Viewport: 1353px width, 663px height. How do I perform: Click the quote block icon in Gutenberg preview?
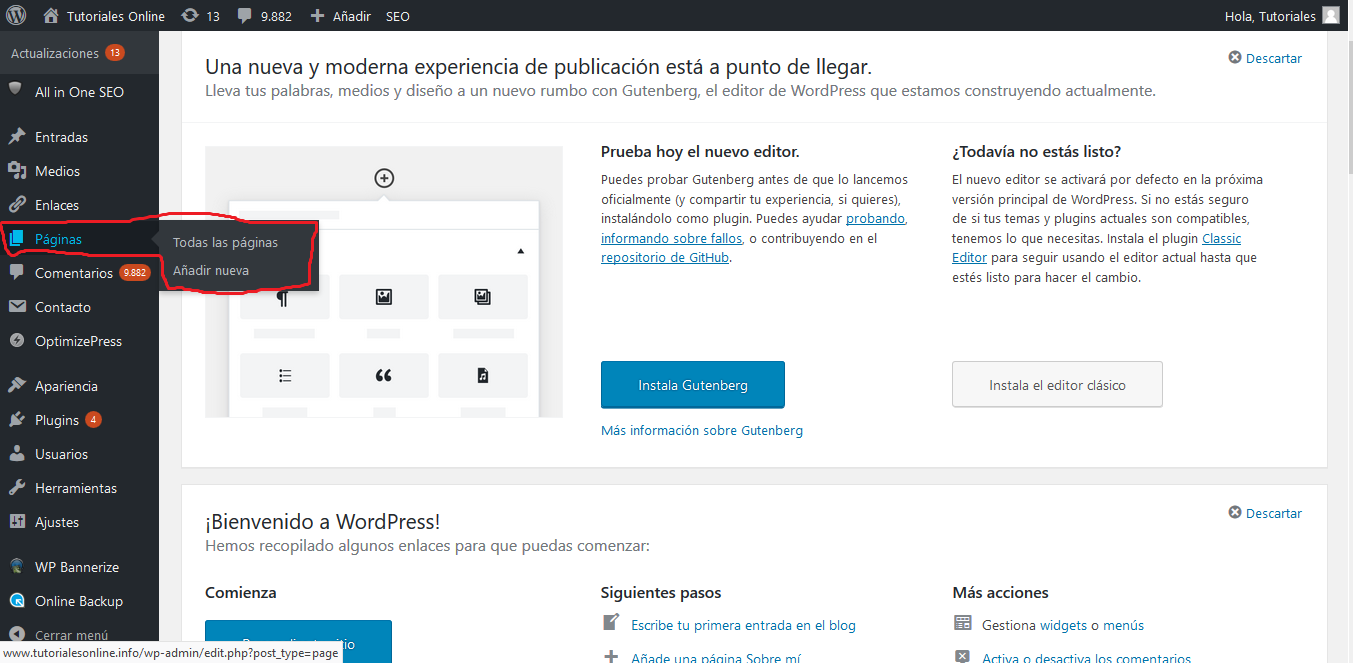tap(383, 376)
